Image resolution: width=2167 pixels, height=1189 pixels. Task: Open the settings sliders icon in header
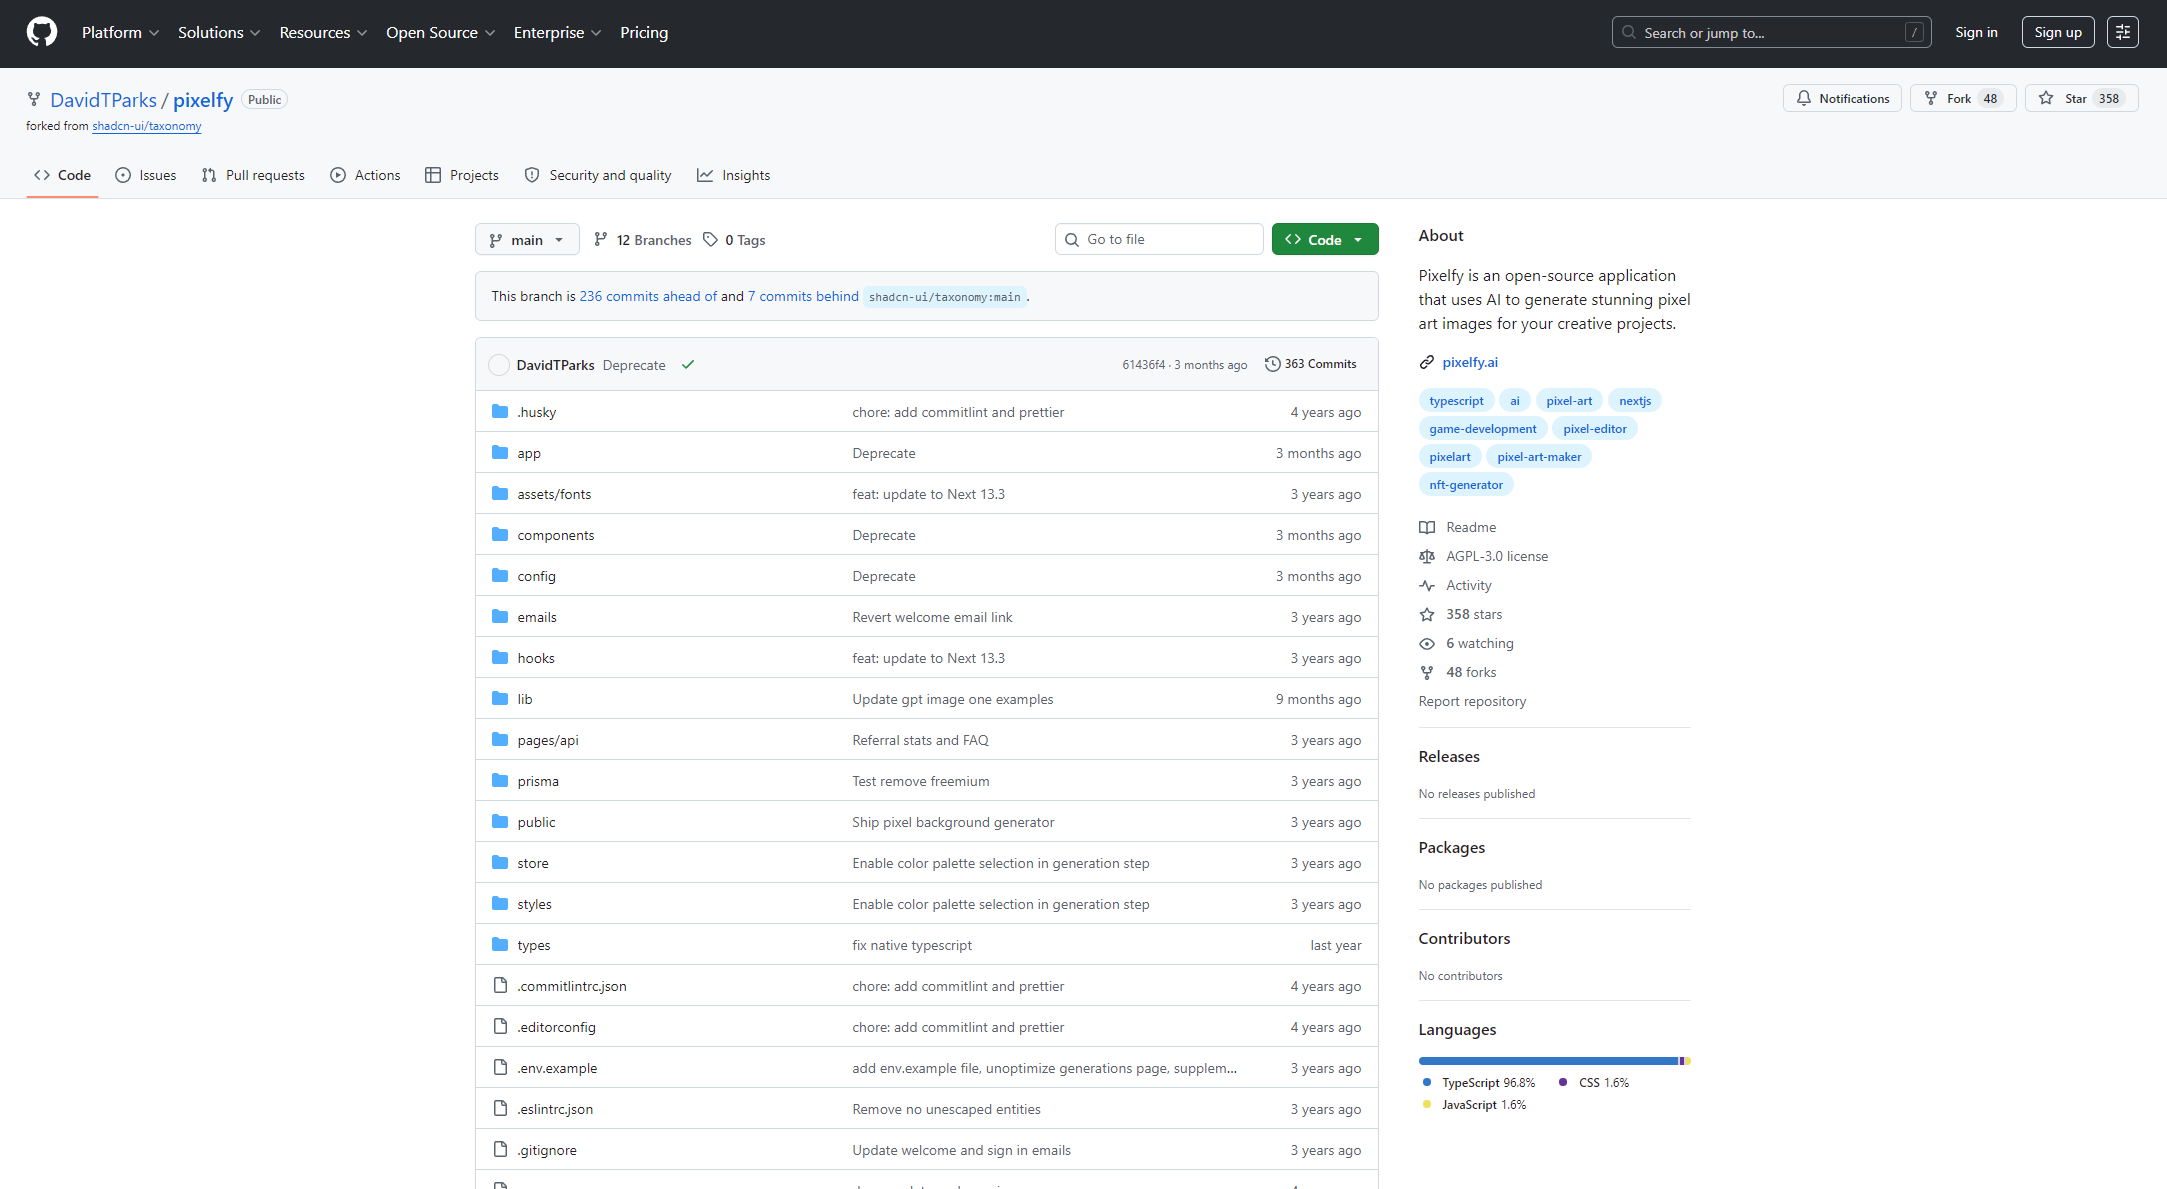[2122, 32]
